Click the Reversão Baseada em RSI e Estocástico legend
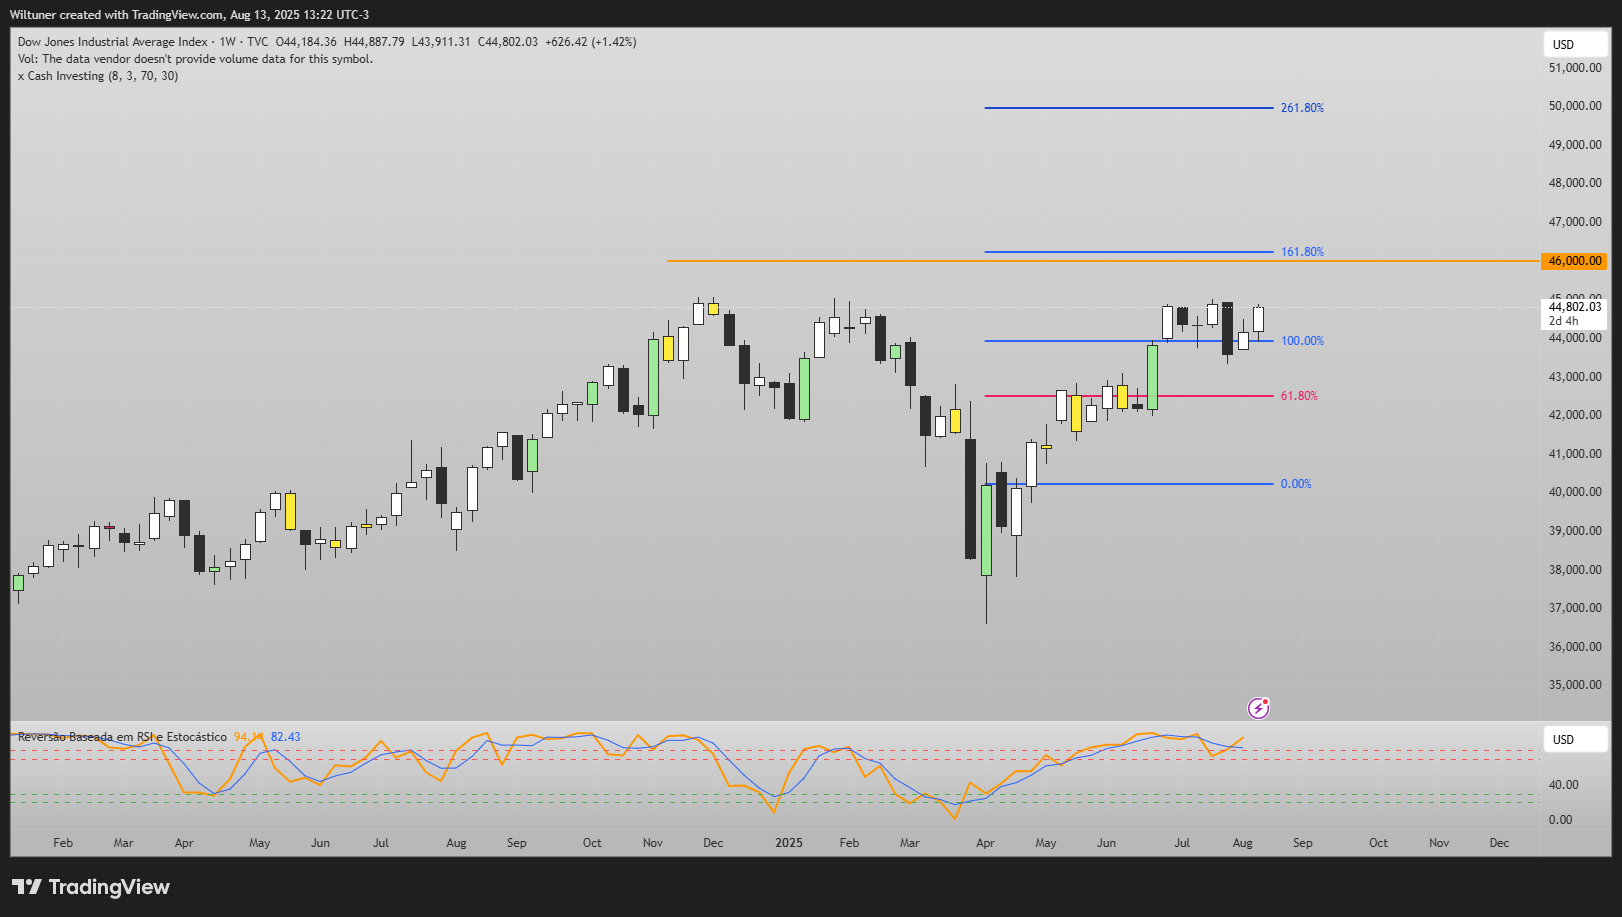 point(122,737)
